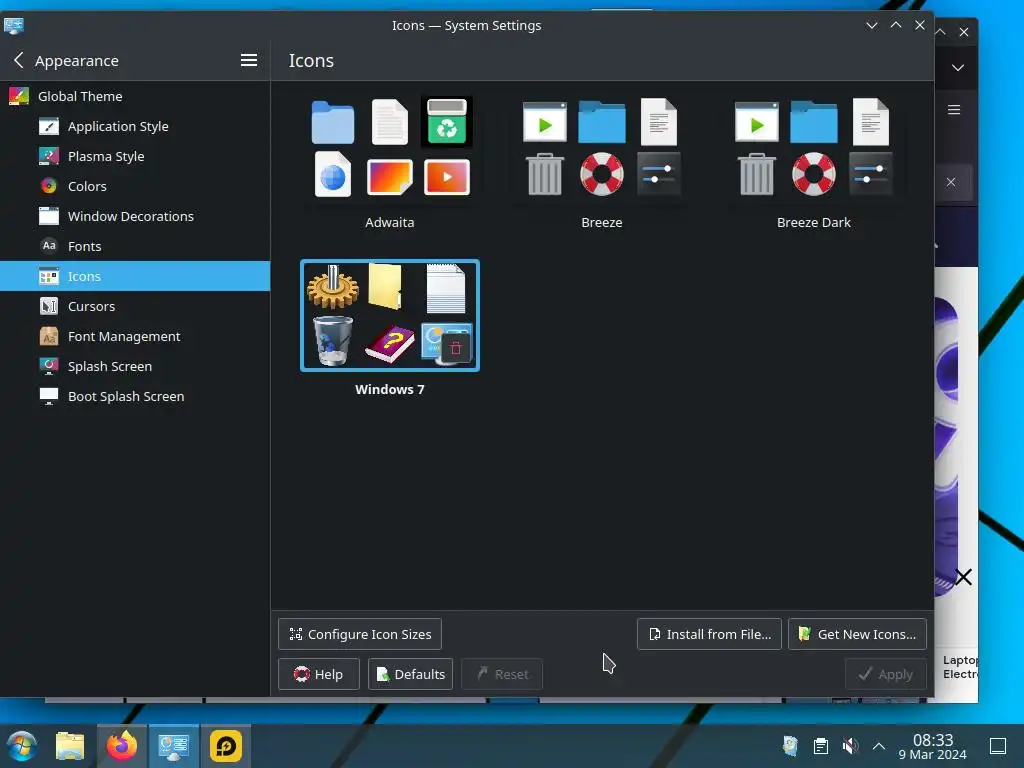Screen dimensions: 1024x768
Task: Open the recycle bin tray icon
Action: (x=790, y=746)
